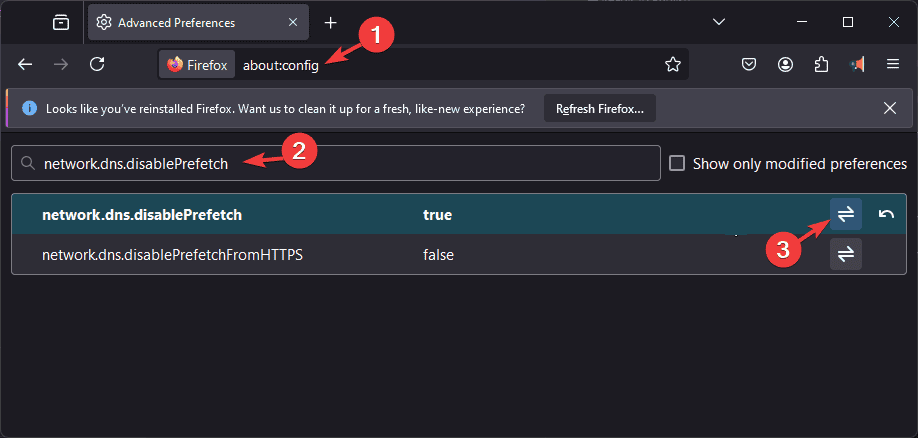The height and width of the screenshot is (438, 918).
Task: Click the back navigation arrow
Action: pos(25,64)
